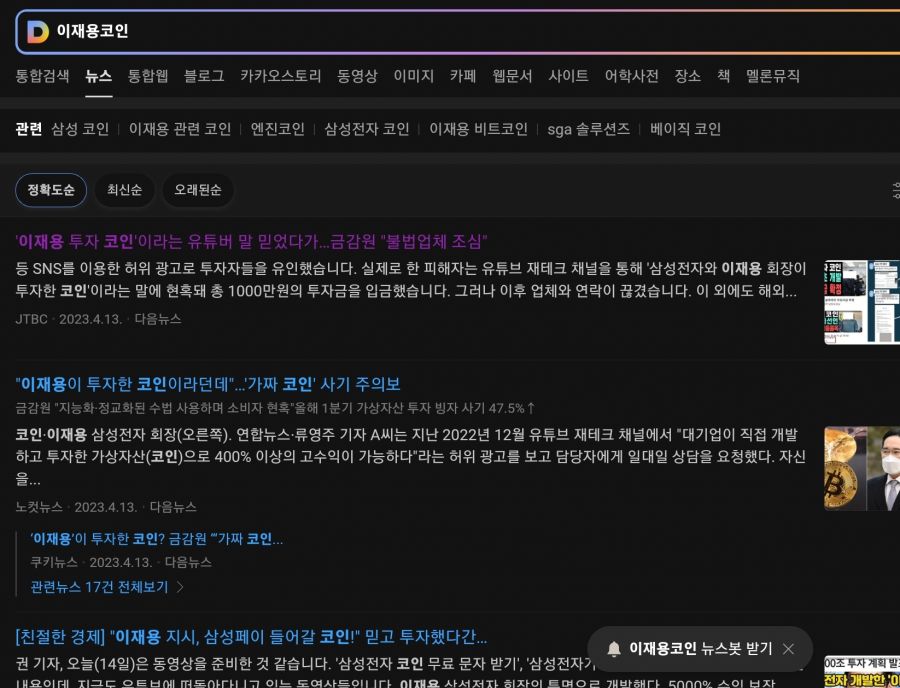This screenshot has width=900, height=688.
Task: Click 다음뉴스 link beside 노컷뉴스 source
Action: pyautogui.click(x=173, y=507)
